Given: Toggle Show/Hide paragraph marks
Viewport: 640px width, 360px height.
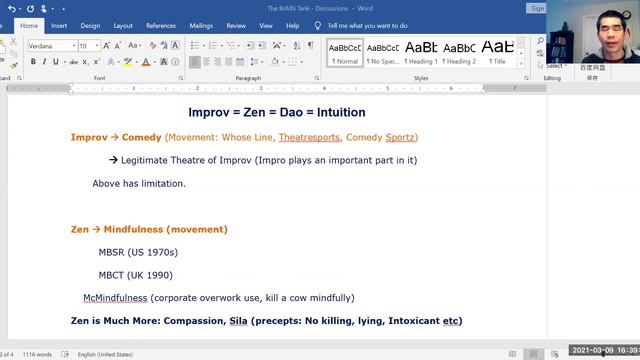Looking at the screenshot, I should coord(311,46).
